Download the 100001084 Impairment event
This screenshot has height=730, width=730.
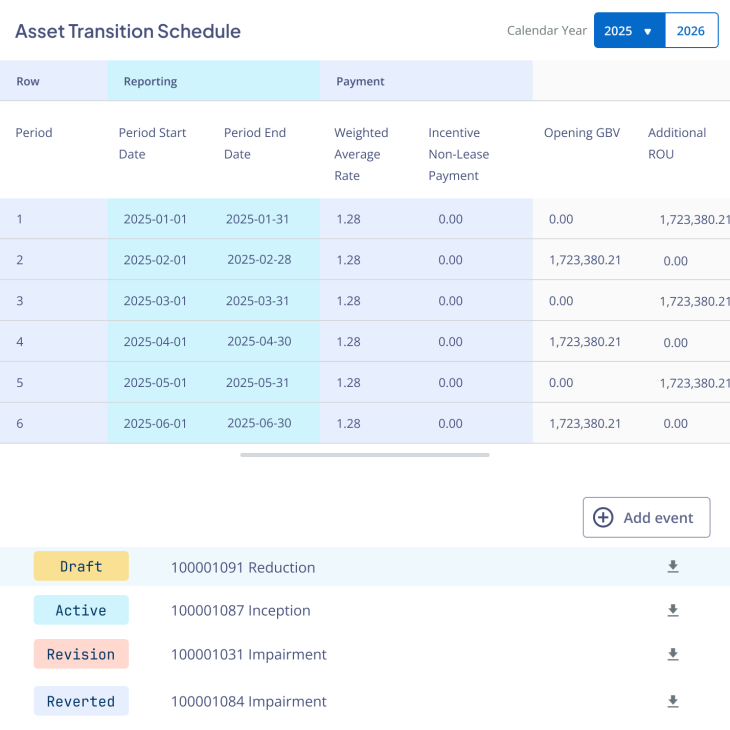[x=673, y=701]
